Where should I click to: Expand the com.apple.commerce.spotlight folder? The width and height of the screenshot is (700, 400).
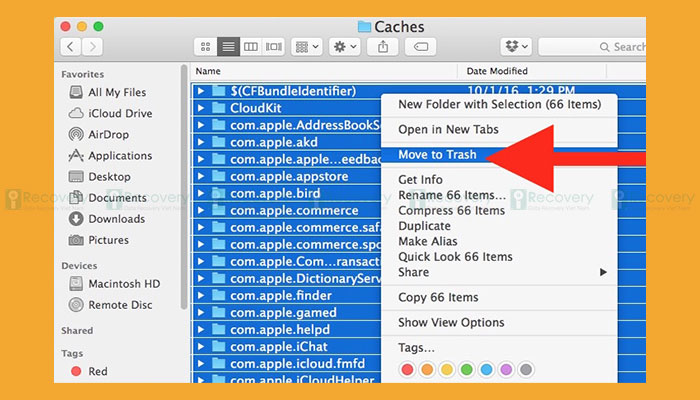tap(201, 245)
